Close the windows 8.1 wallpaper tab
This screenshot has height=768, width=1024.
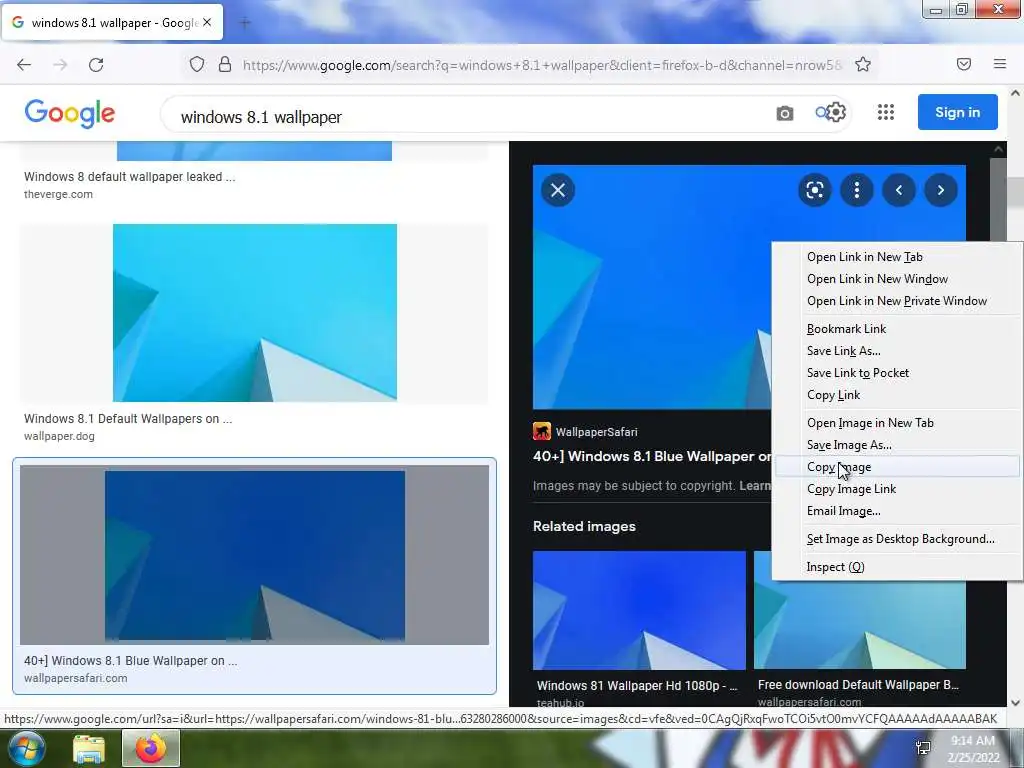coord(207,22)
